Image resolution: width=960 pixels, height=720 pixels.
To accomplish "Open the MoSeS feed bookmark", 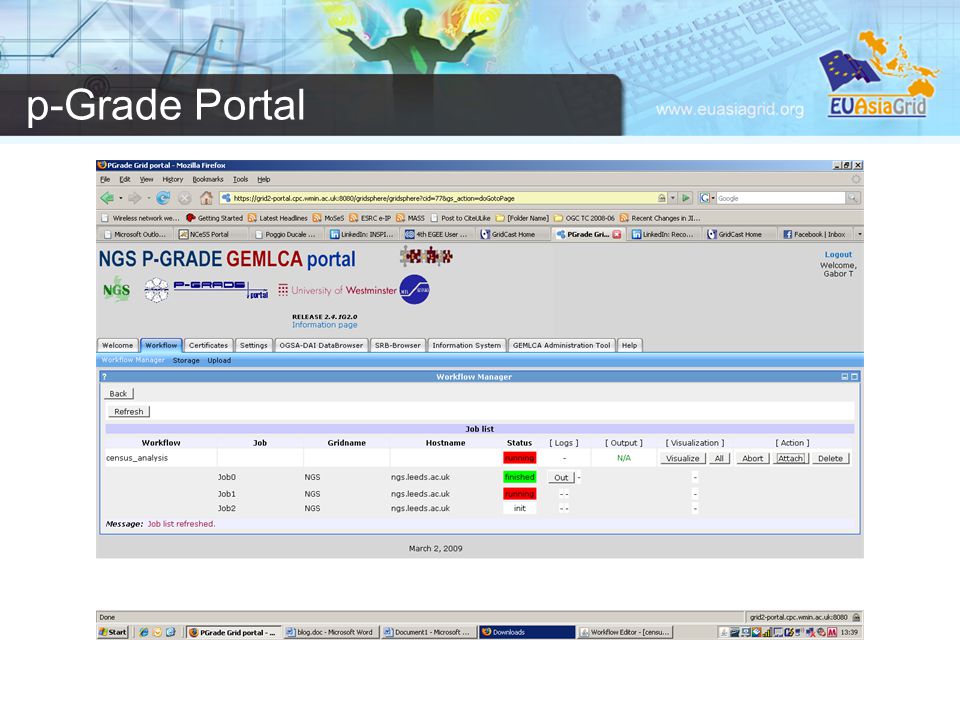I will [x=328, y=218].
